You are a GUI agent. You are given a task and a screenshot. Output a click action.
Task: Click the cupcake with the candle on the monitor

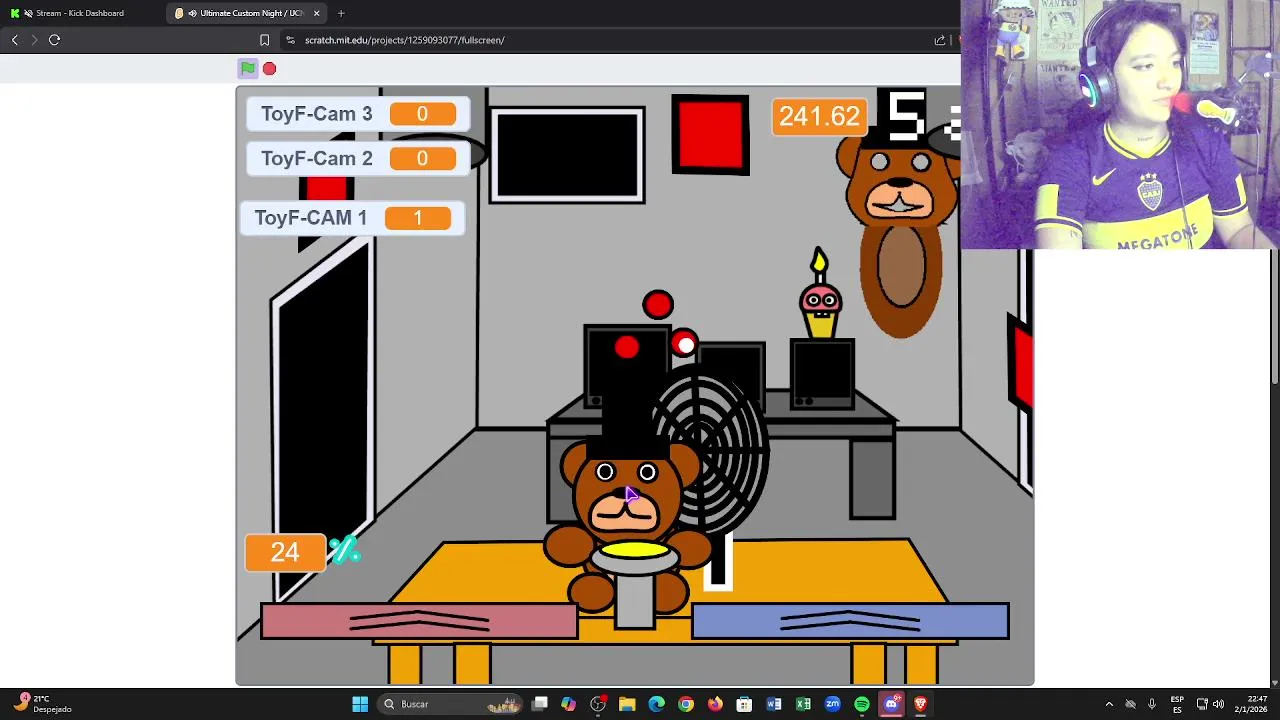point(820,295)
